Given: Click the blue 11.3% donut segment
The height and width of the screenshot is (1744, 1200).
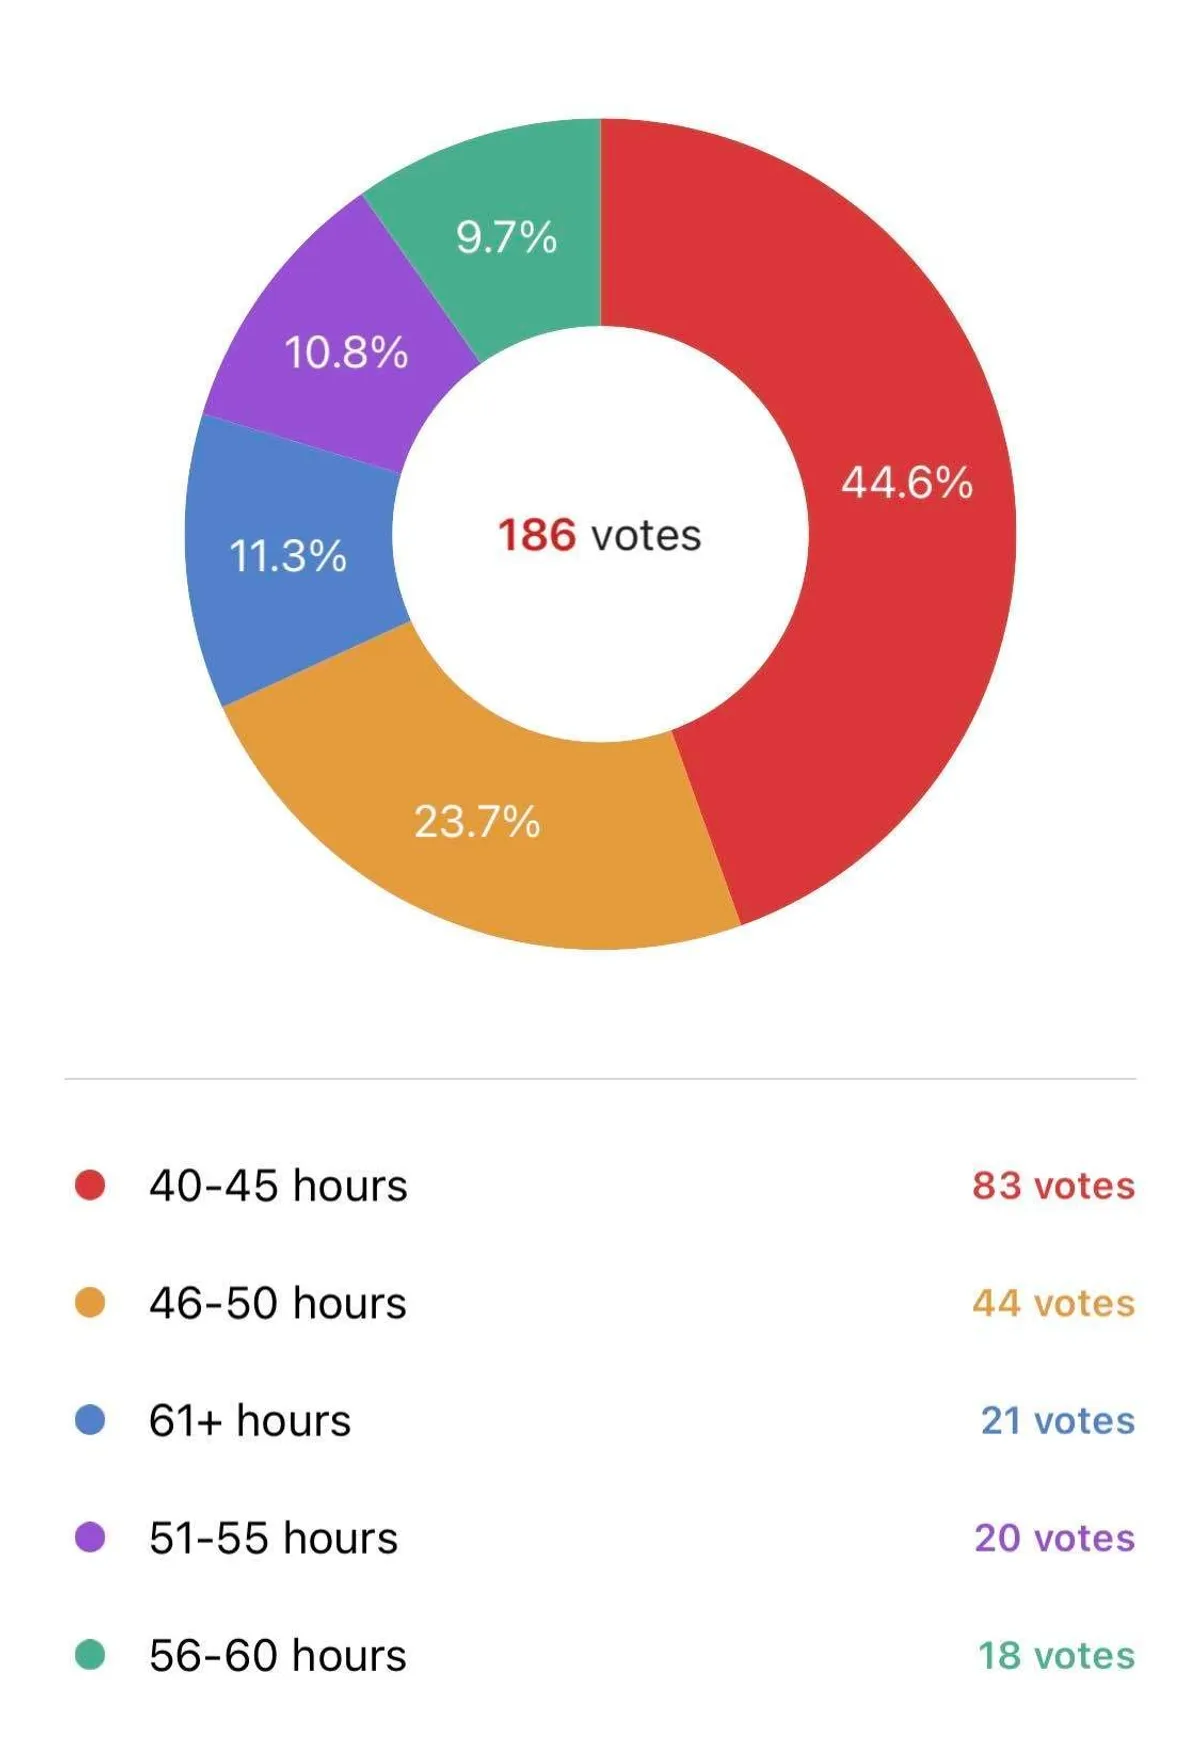Looking at the screenshot, I should [290, 556].
